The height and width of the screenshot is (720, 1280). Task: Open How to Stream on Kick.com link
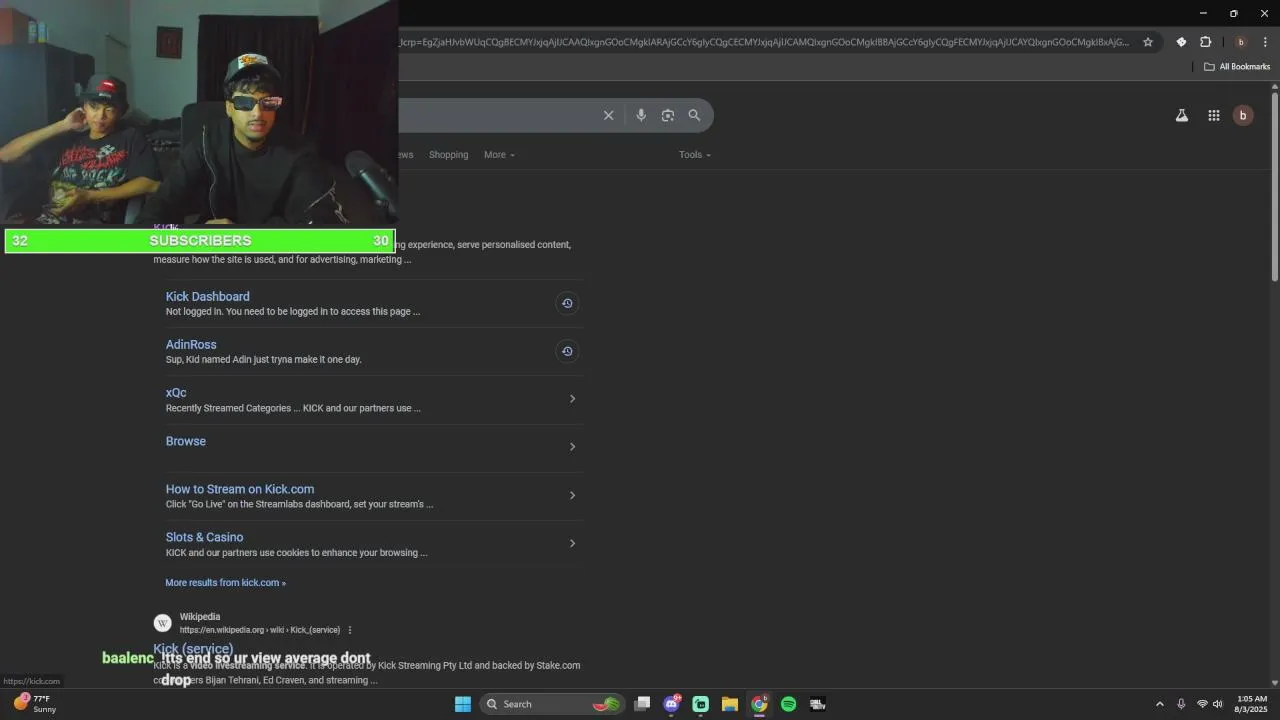240,489
